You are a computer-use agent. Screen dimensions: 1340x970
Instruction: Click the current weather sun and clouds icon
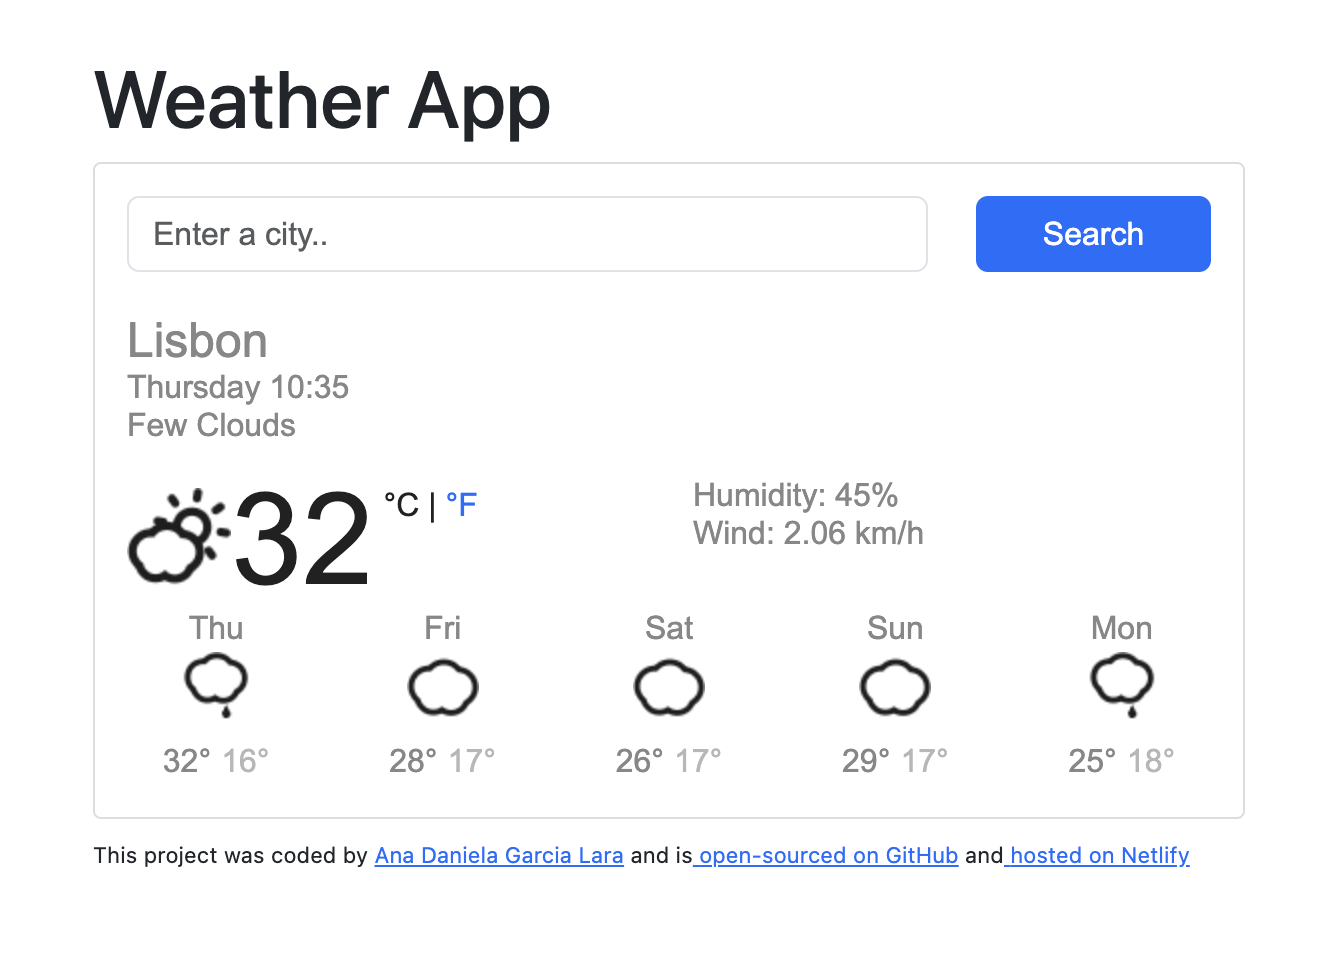[176, 535]
